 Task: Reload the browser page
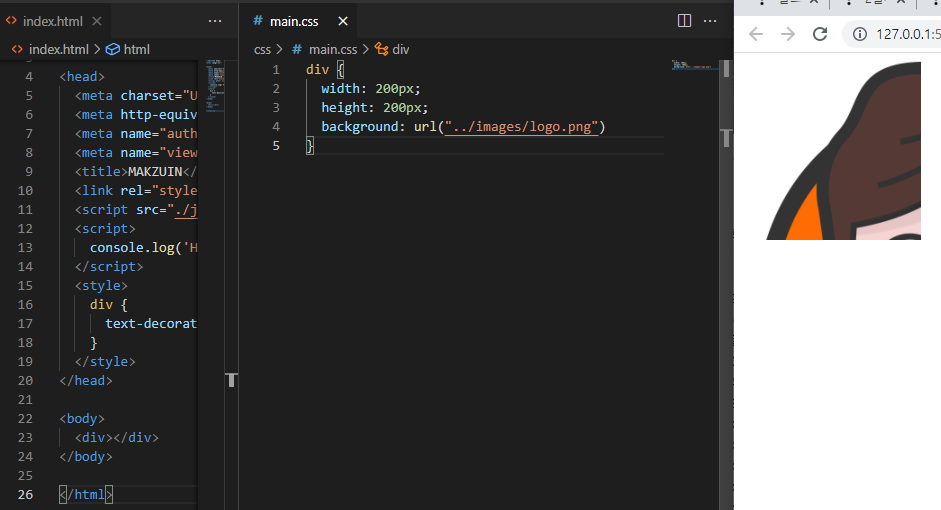click(x=820, y=34)
